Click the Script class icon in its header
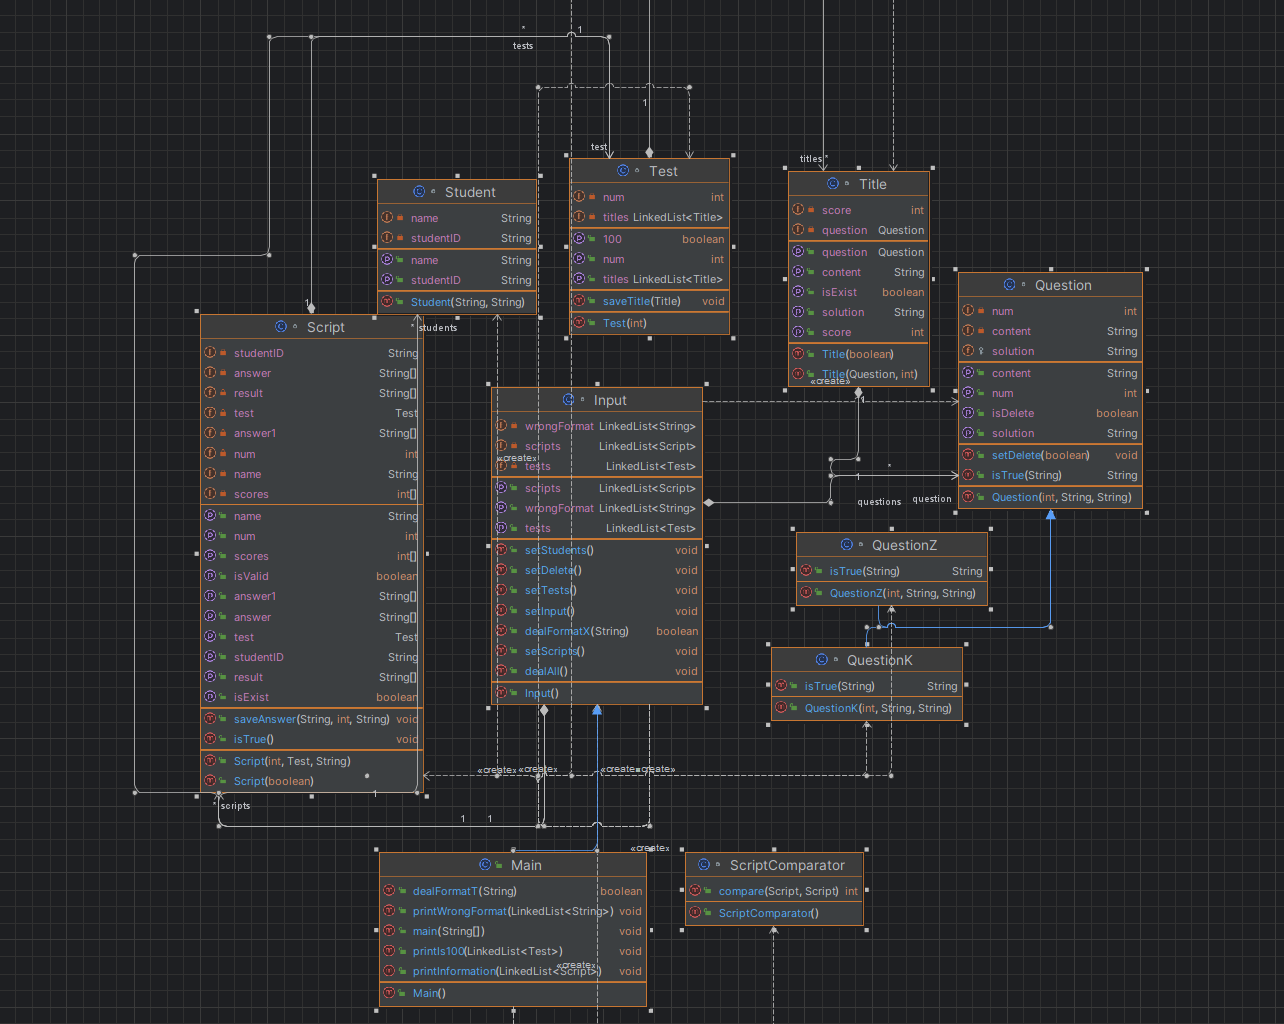Screen dimensions: 1284x1024 pyautogui.click(x=281, y=327)
